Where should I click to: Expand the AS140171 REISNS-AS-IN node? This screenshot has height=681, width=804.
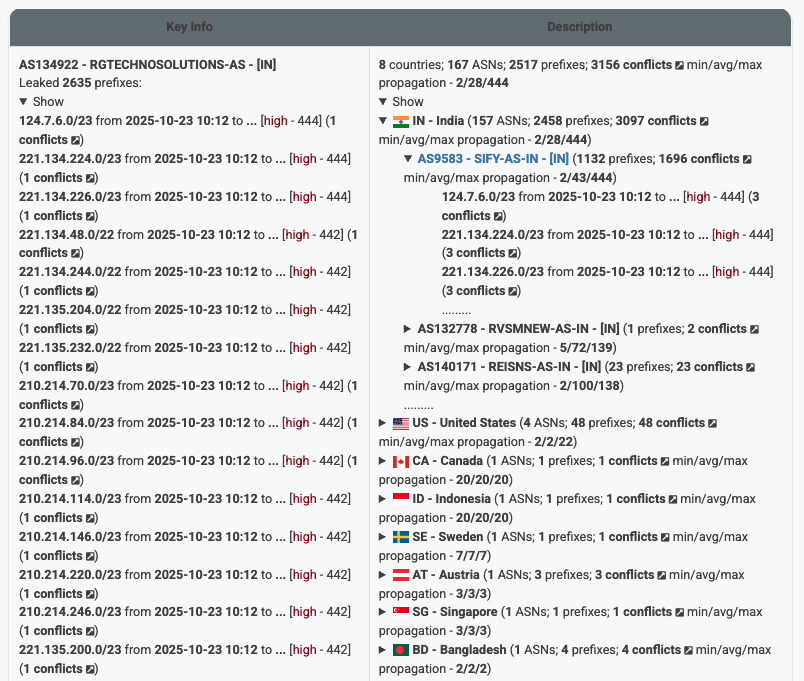tap(408, 367)
